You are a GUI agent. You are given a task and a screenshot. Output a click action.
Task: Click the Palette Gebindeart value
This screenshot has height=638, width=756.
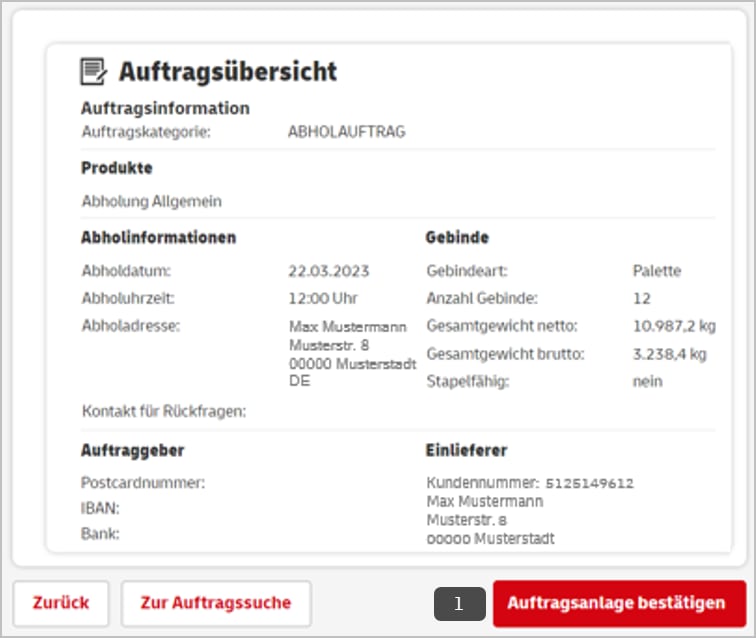pos(657,271)
